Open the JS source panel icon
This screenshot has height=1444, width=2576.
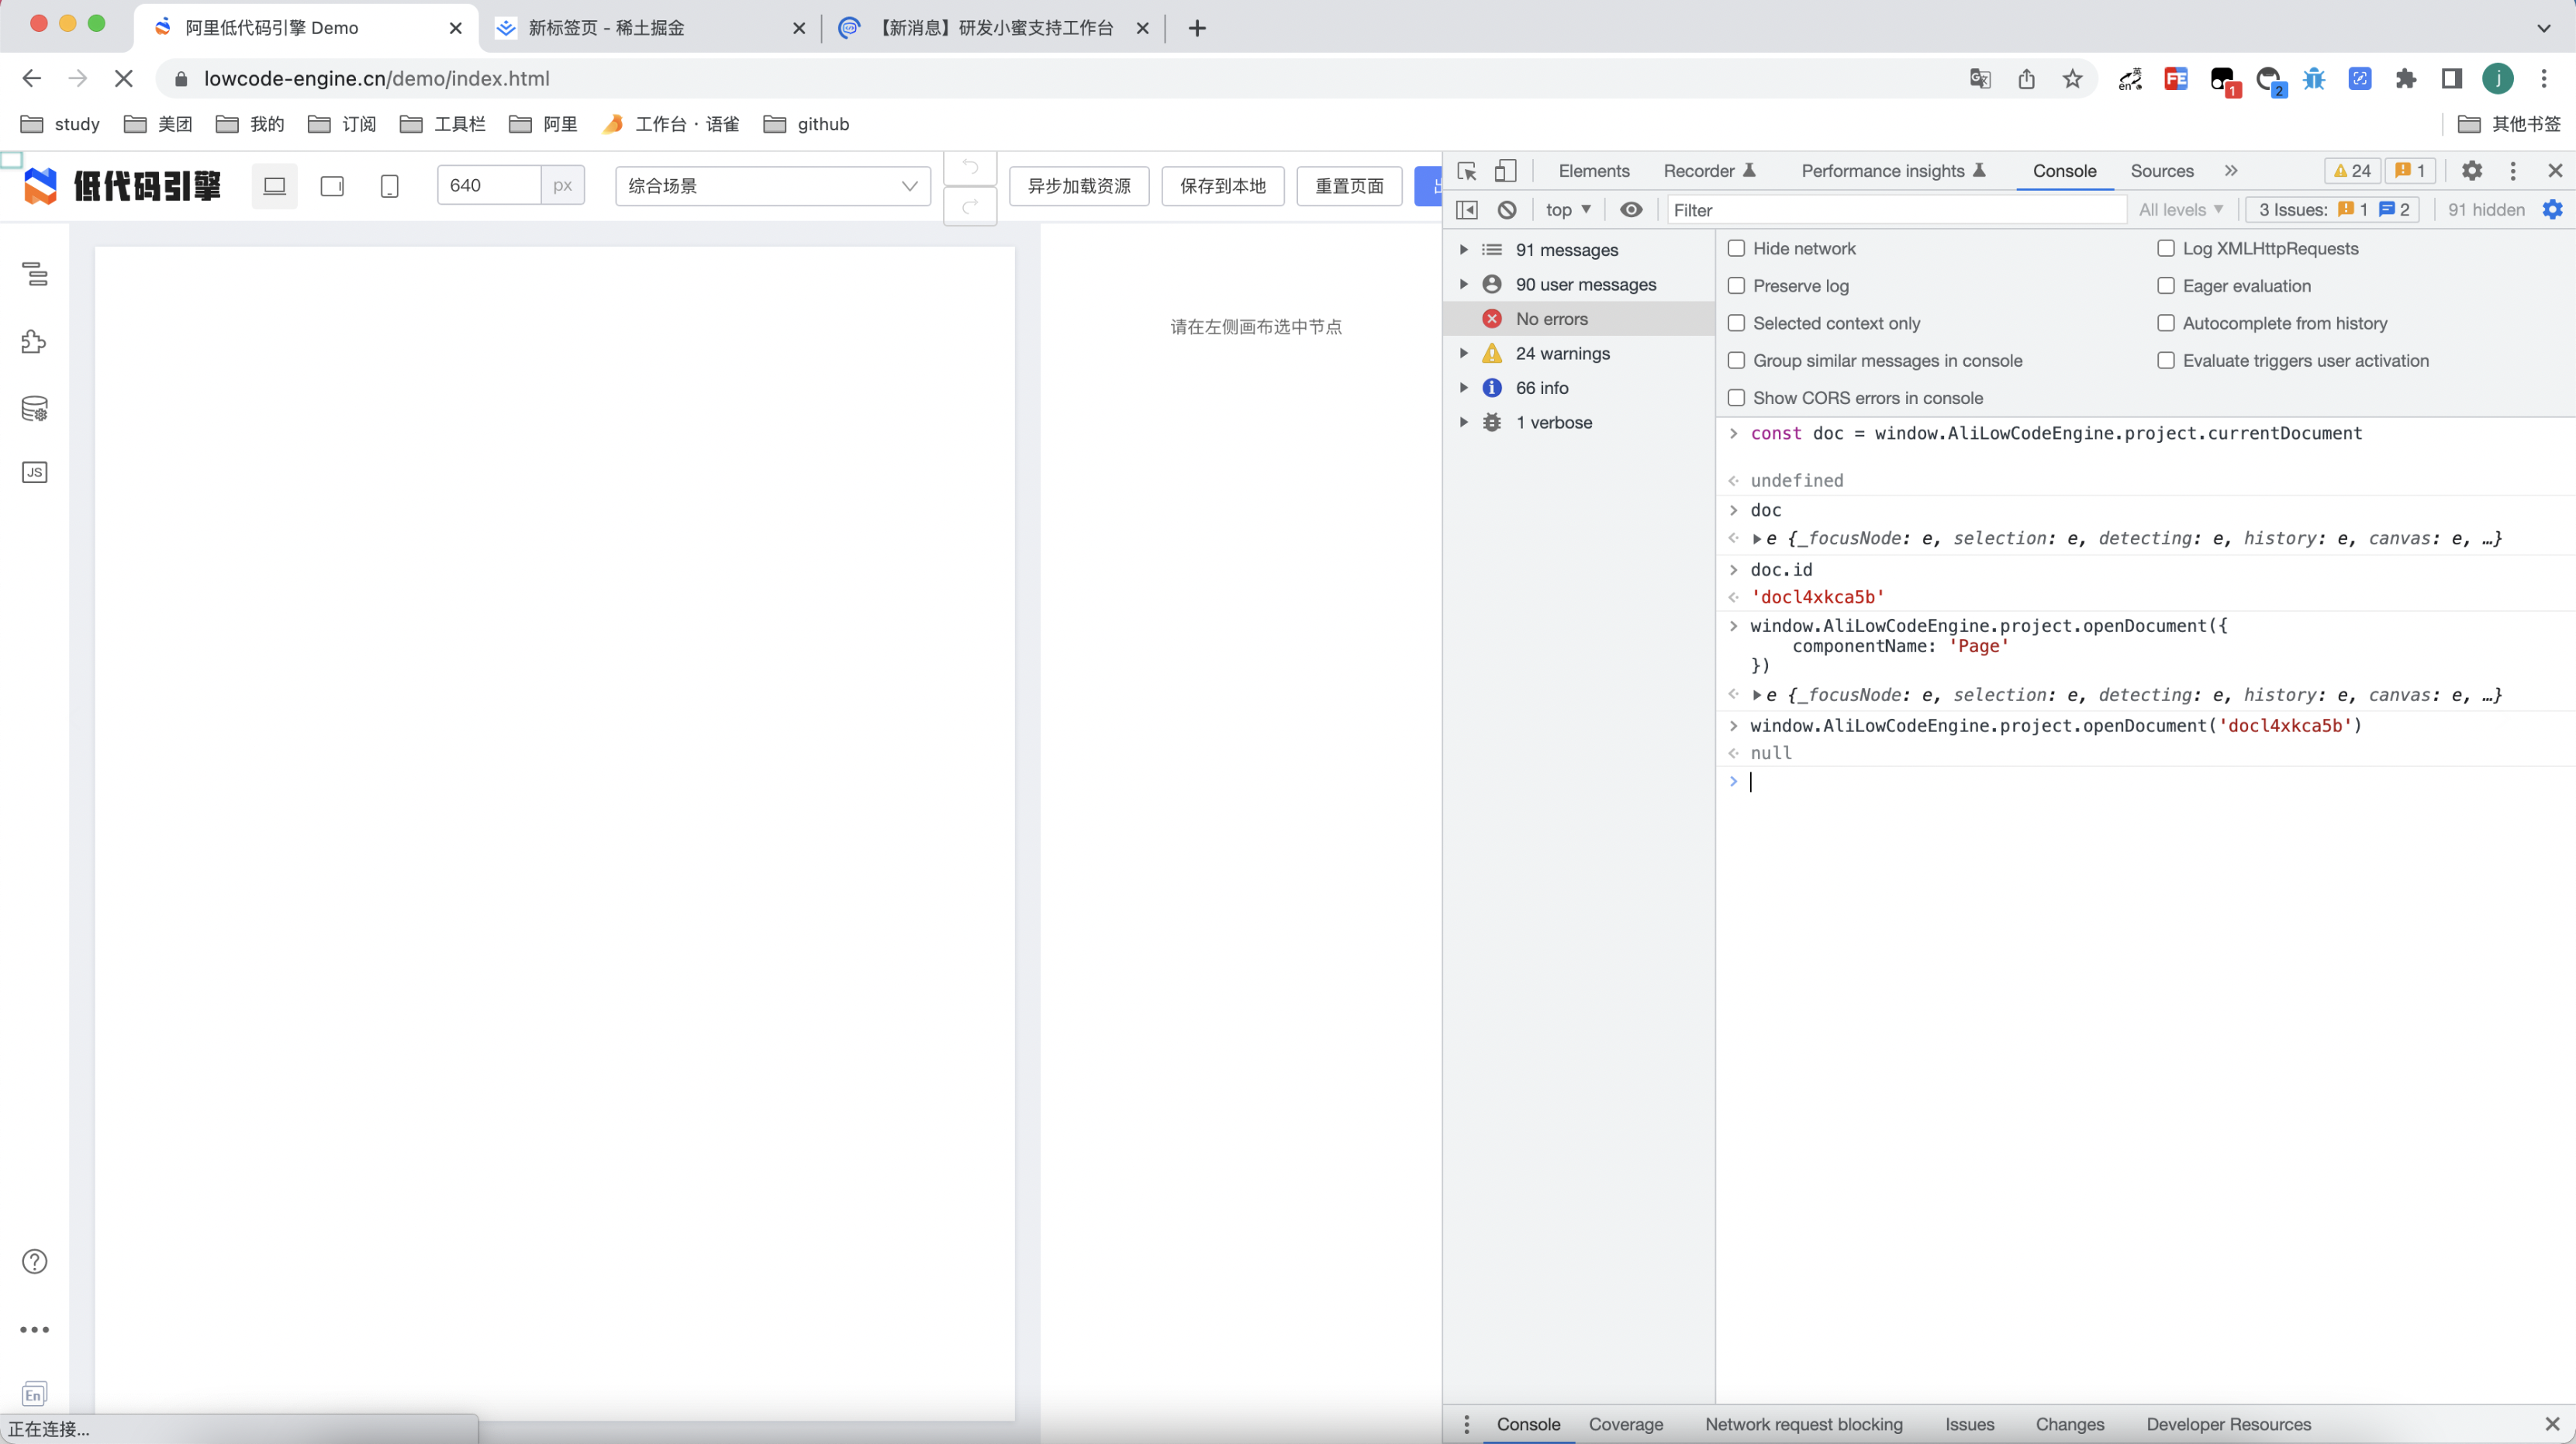point(35,472)
